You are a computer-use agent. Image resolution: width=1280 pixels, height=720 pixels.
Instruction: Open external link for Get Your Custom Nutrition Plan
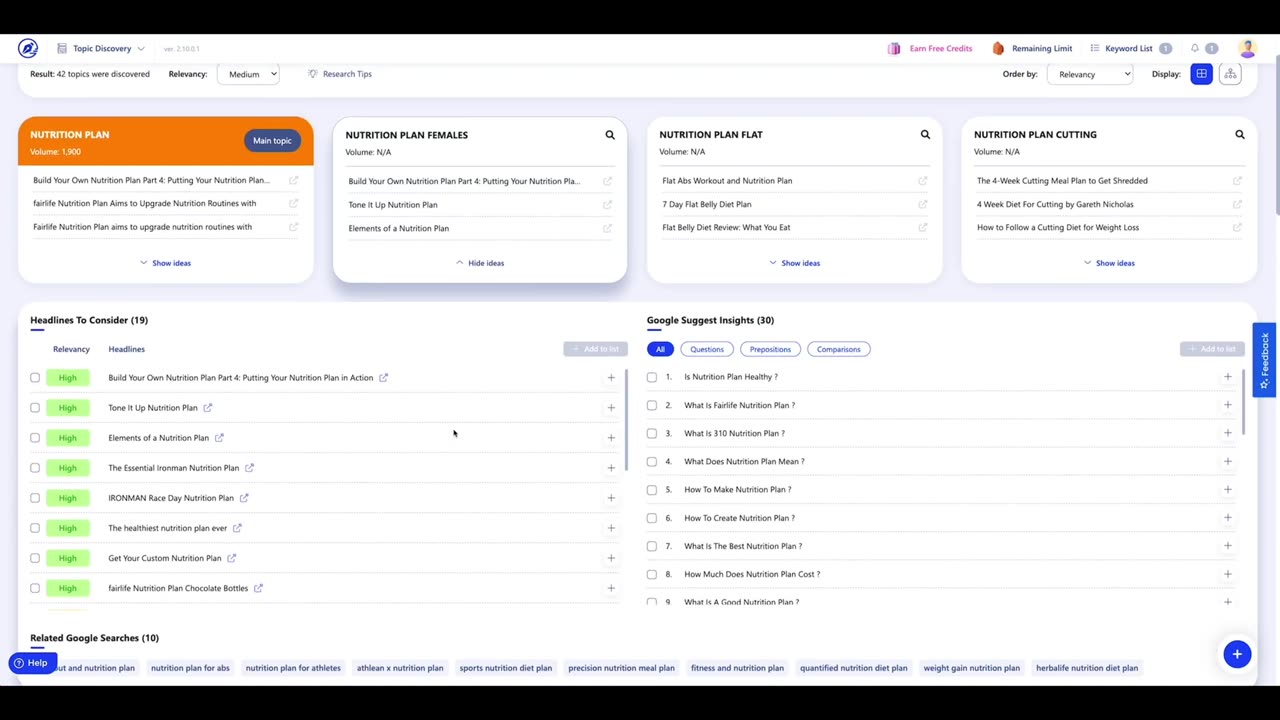[x=232, y=558]
